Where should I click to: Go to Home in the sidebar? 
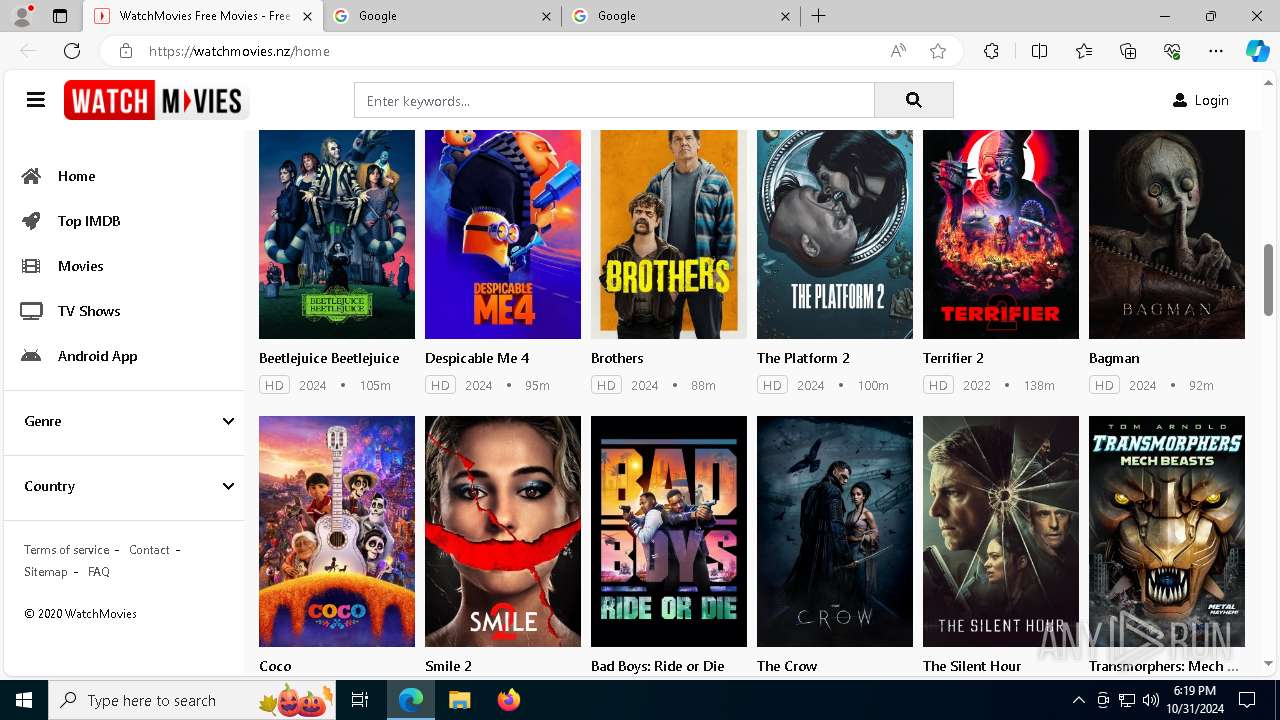pos(76,176)
